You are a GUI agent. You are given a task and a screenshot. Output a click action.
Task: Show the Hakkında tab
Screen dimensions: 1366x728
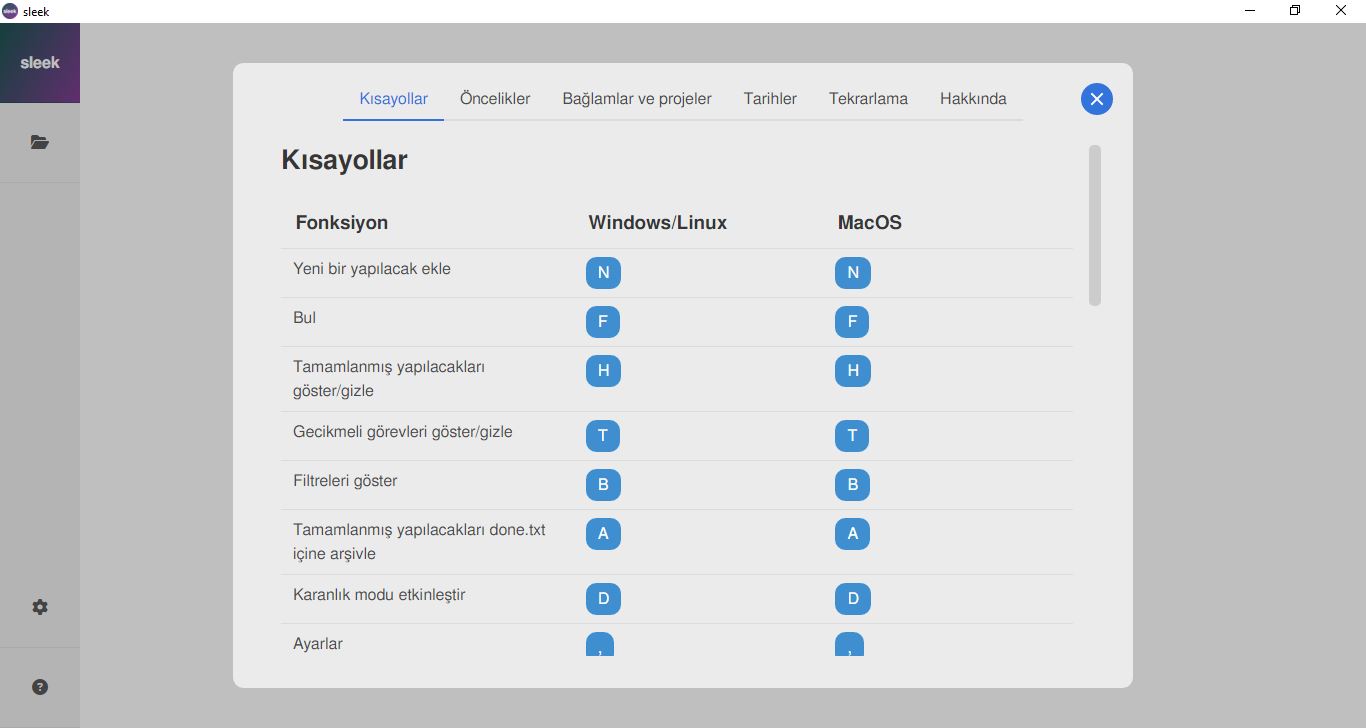point(973,99)
